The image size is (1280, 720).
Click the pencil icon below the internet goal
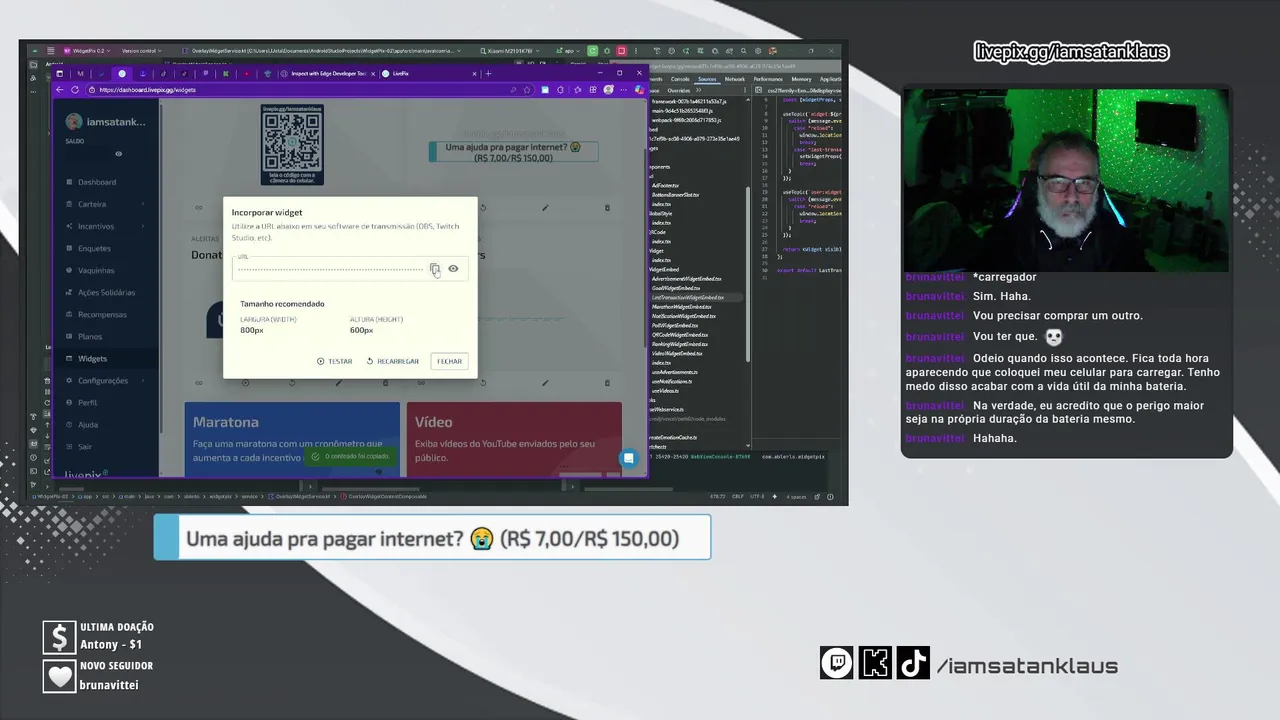click(545, 208)
